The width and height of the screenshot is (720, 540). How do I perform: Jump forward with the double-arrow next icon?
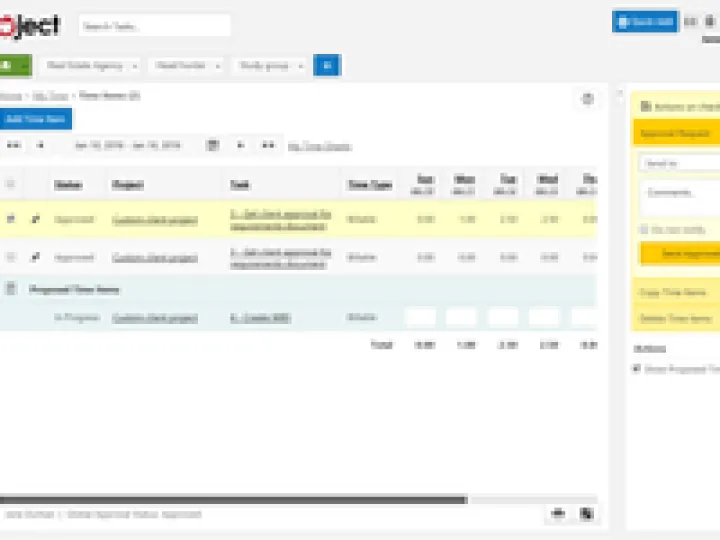[x=267, y=145]
